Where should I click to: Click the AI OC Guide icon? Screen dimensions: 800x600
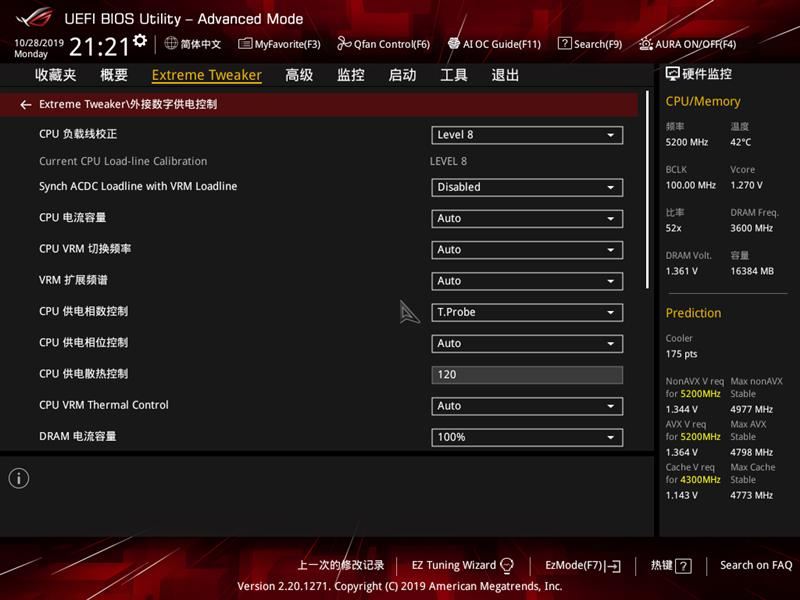(x=454, y=44)
